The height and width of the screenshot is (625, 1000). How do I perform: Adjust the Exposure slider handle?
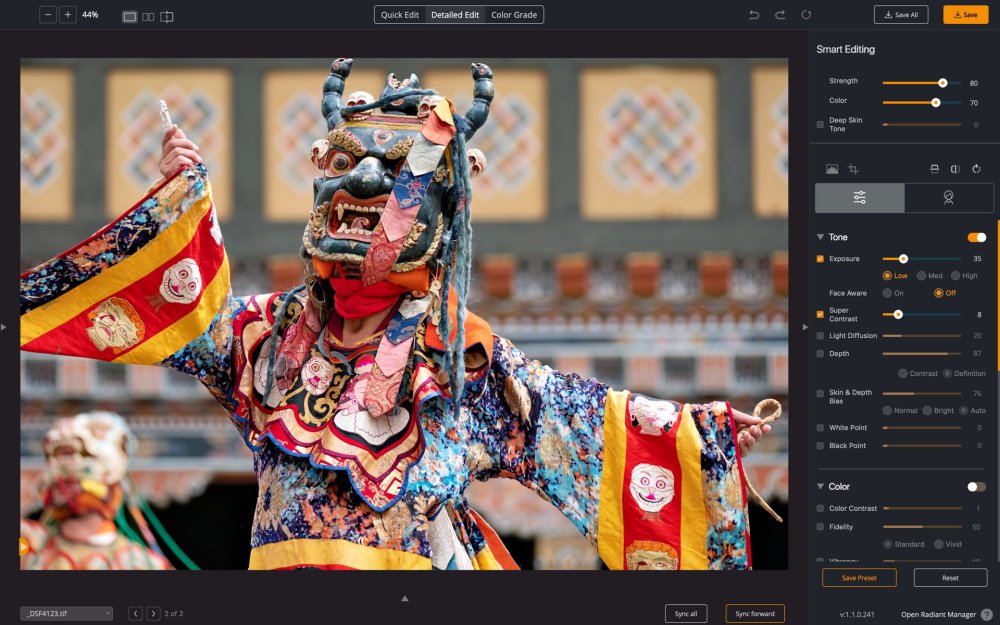click(x=903, y=259)
